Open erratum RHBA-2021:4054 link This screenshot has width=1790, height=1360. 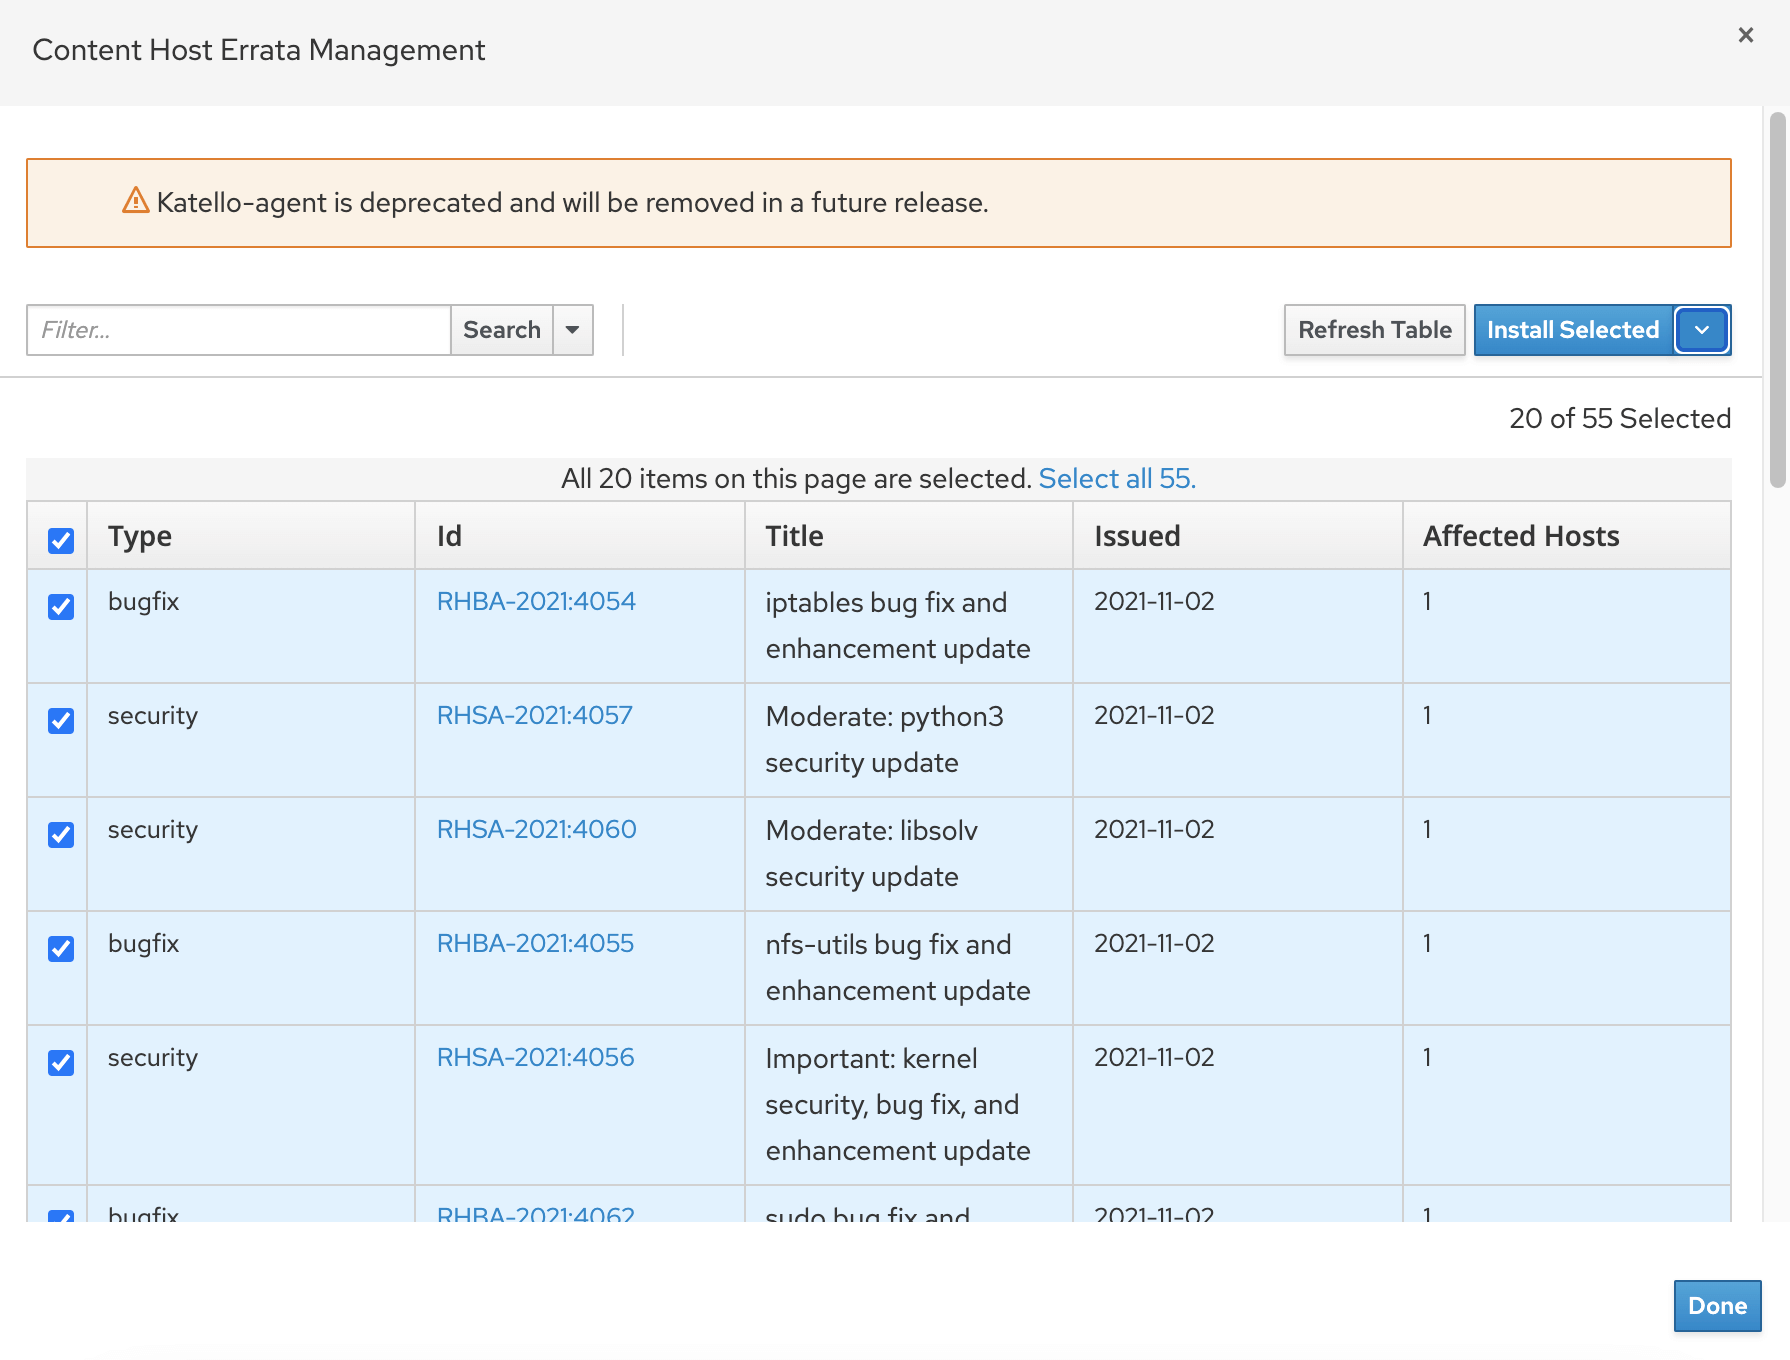536,601
